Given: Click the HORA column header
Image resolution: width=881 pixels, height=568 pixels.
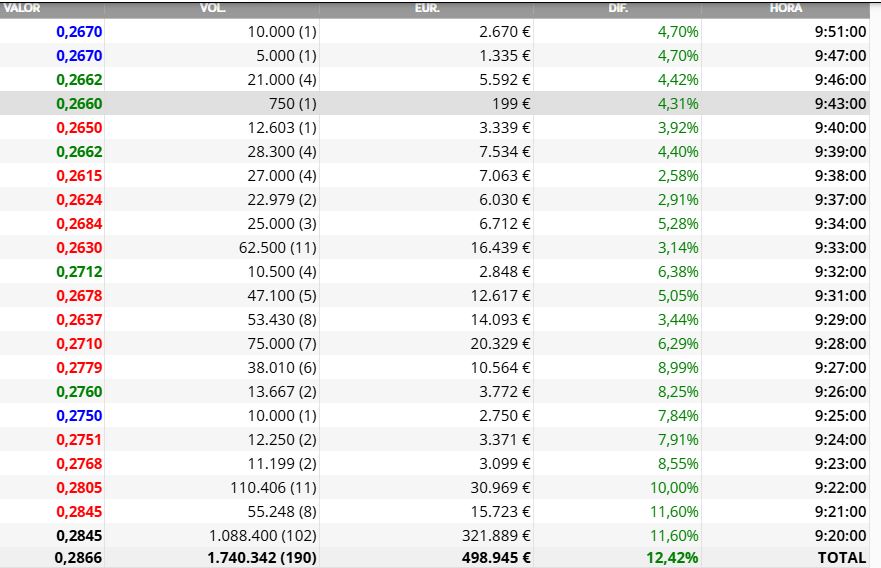Looking at the screenshot, I should pos(786,8).
